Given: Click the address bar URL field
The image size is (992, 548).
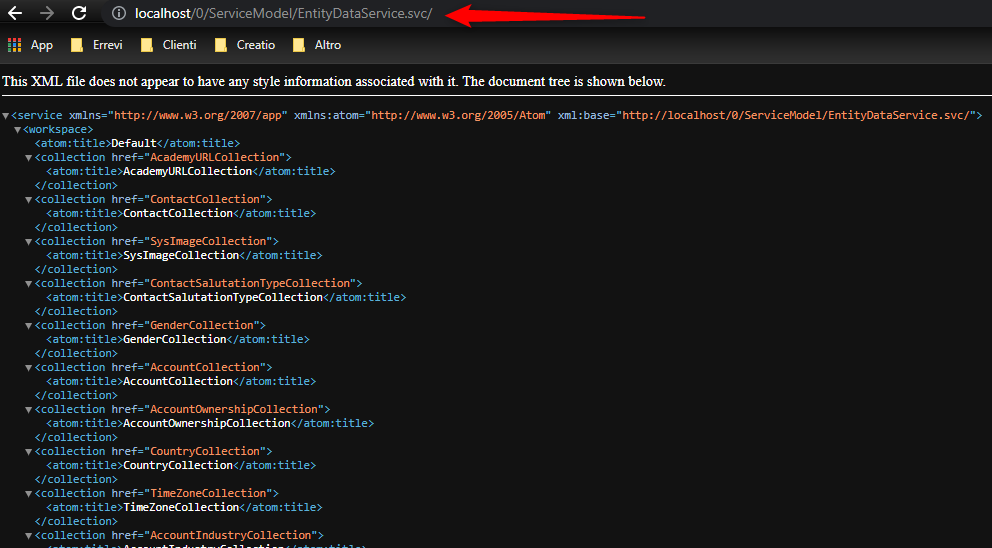Looking at the screenshot, I should (283, 13).
